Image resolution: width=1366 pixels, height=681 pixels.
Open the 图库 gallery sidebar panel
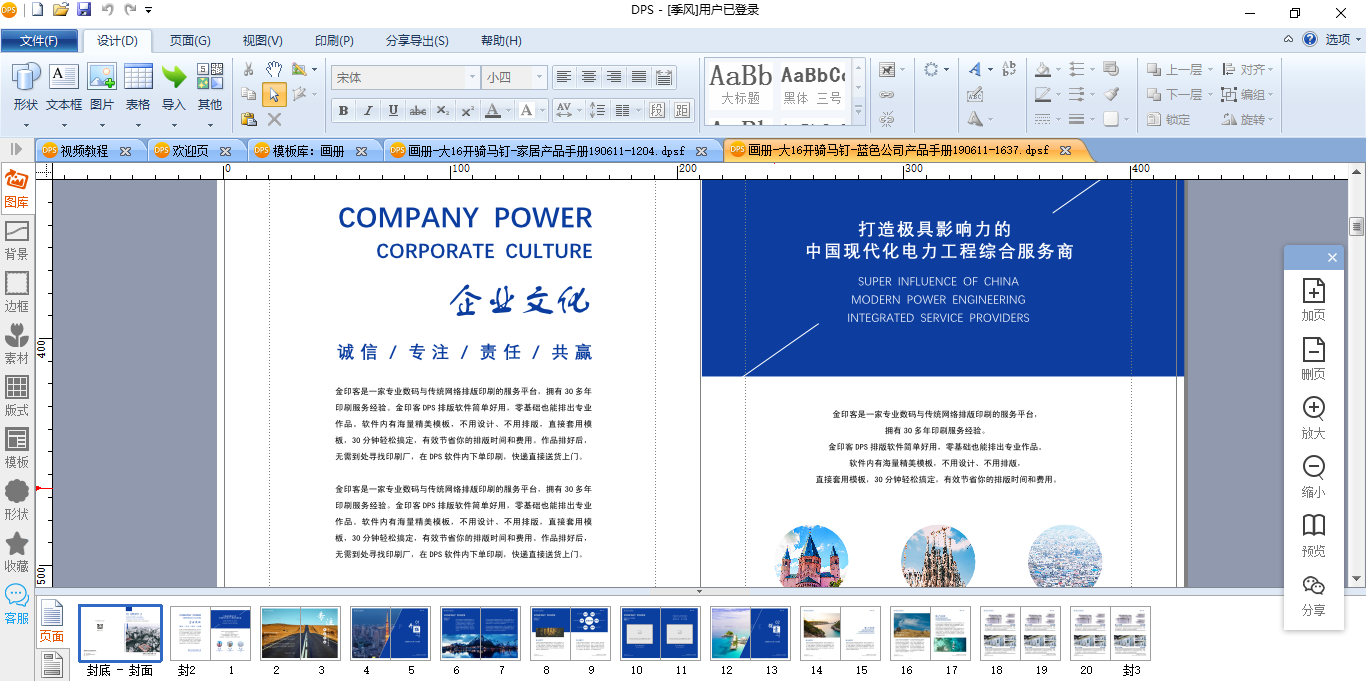(x=17, y=189)
